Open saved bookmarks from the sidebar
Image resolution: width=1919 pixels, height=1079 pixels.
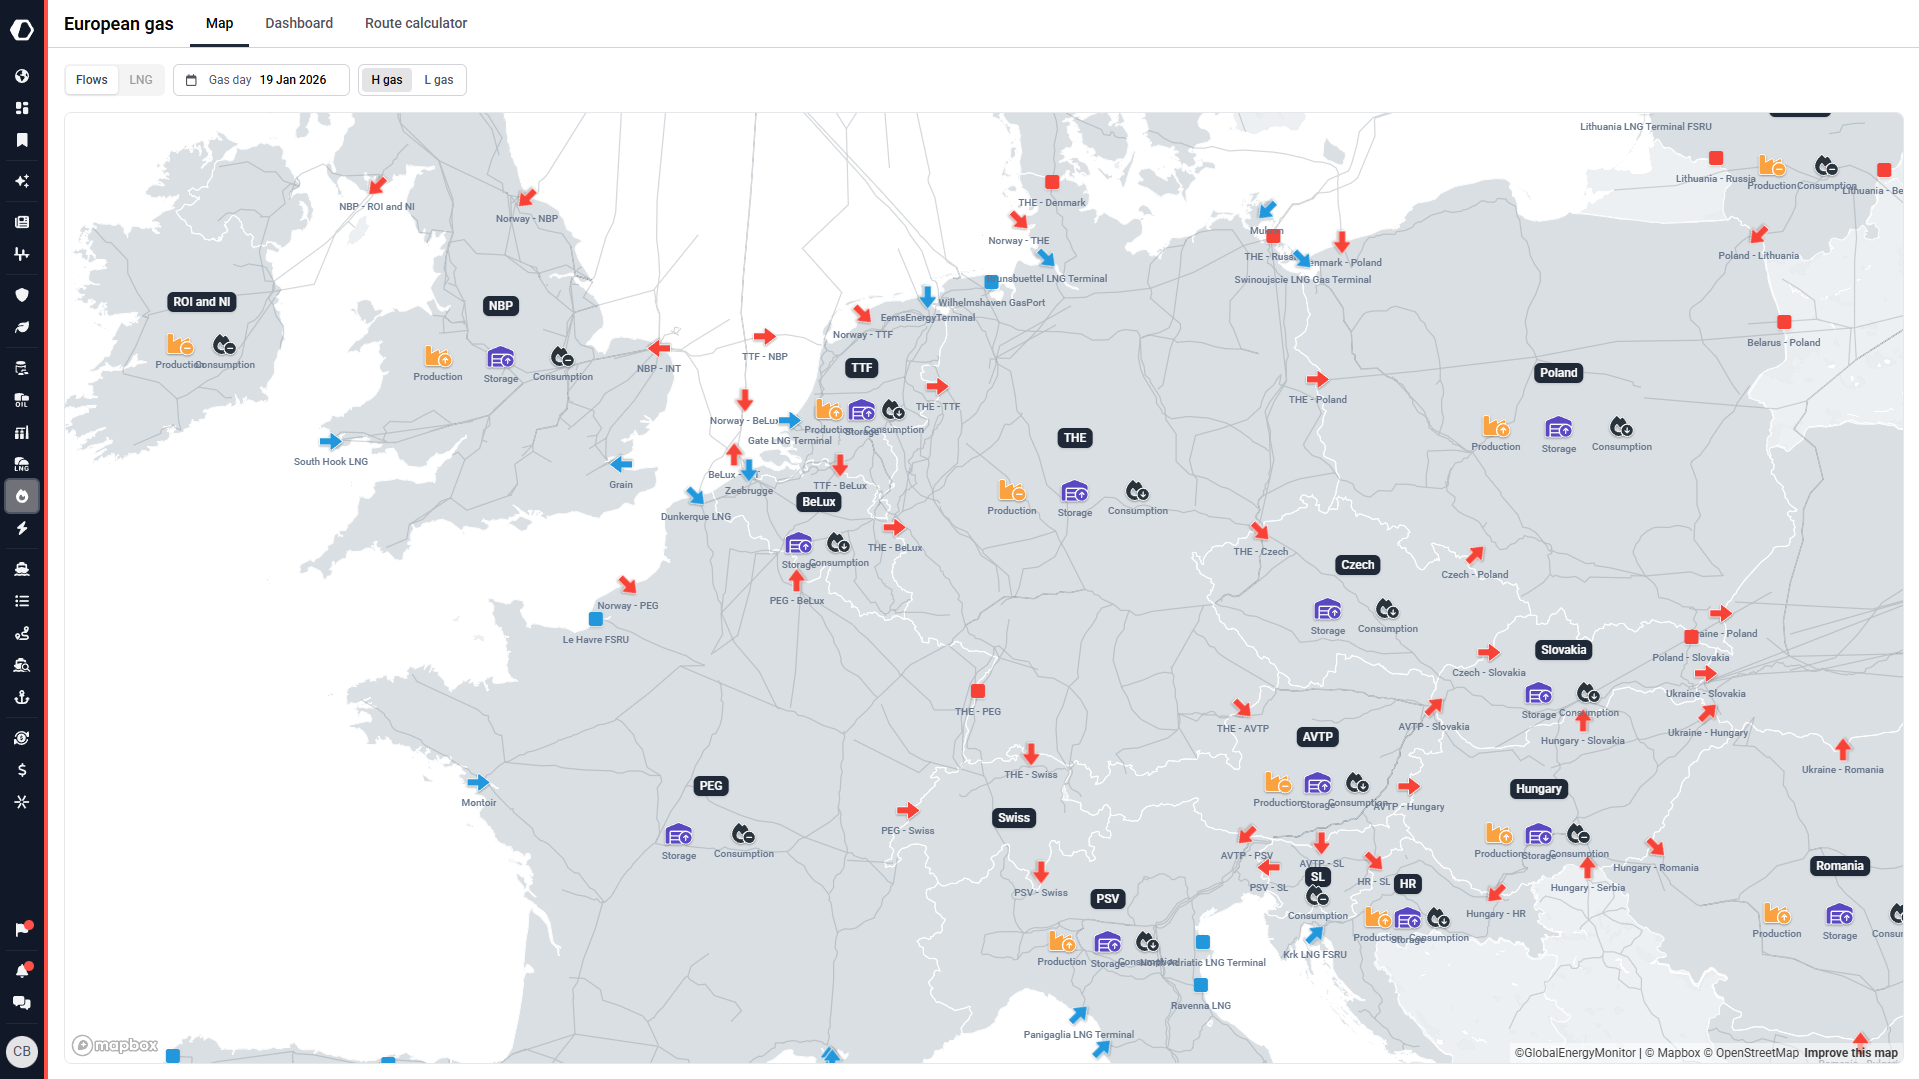point(22,139)
